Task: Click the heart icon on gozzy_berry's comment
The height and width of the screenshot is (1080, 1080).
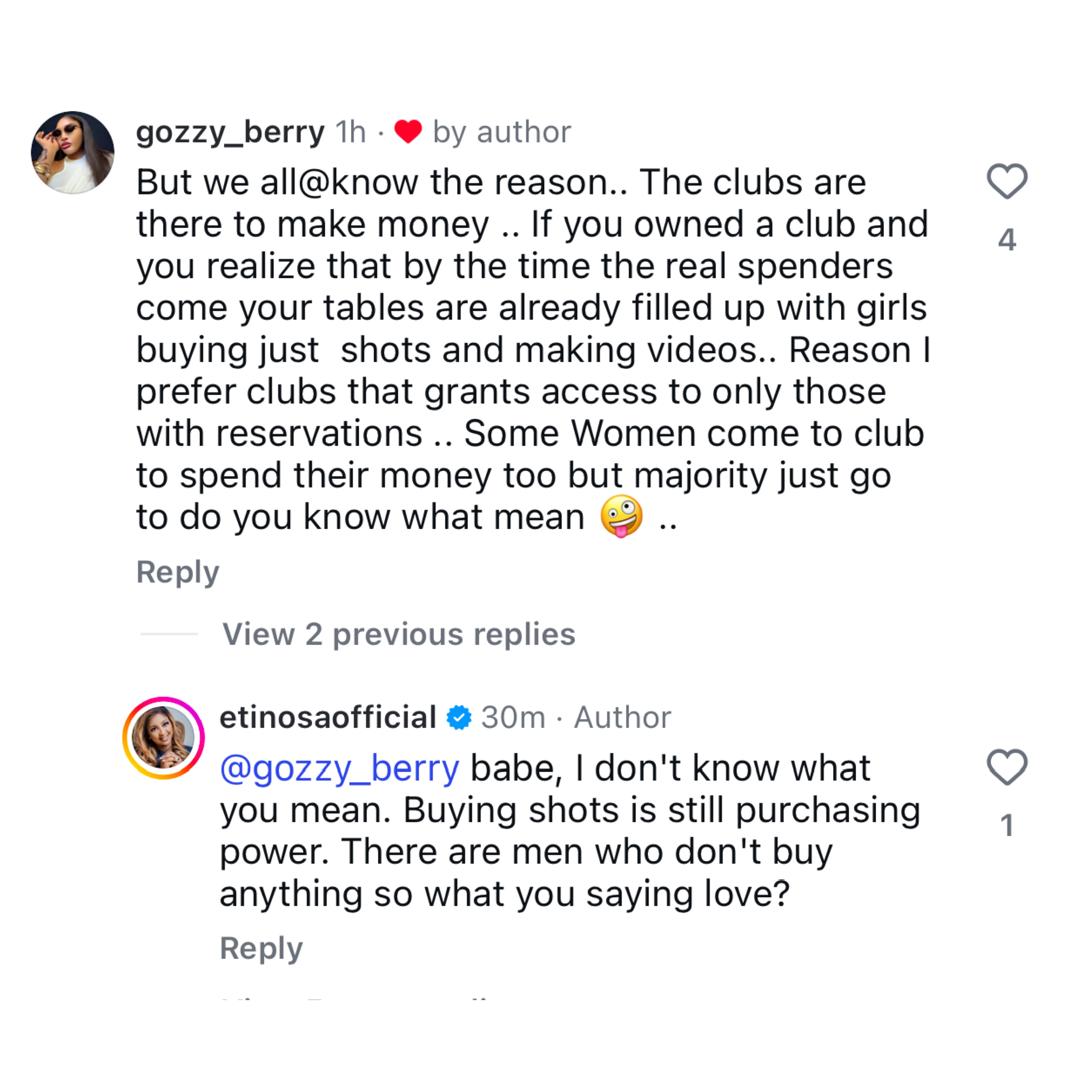Action: pos(1007,181)
